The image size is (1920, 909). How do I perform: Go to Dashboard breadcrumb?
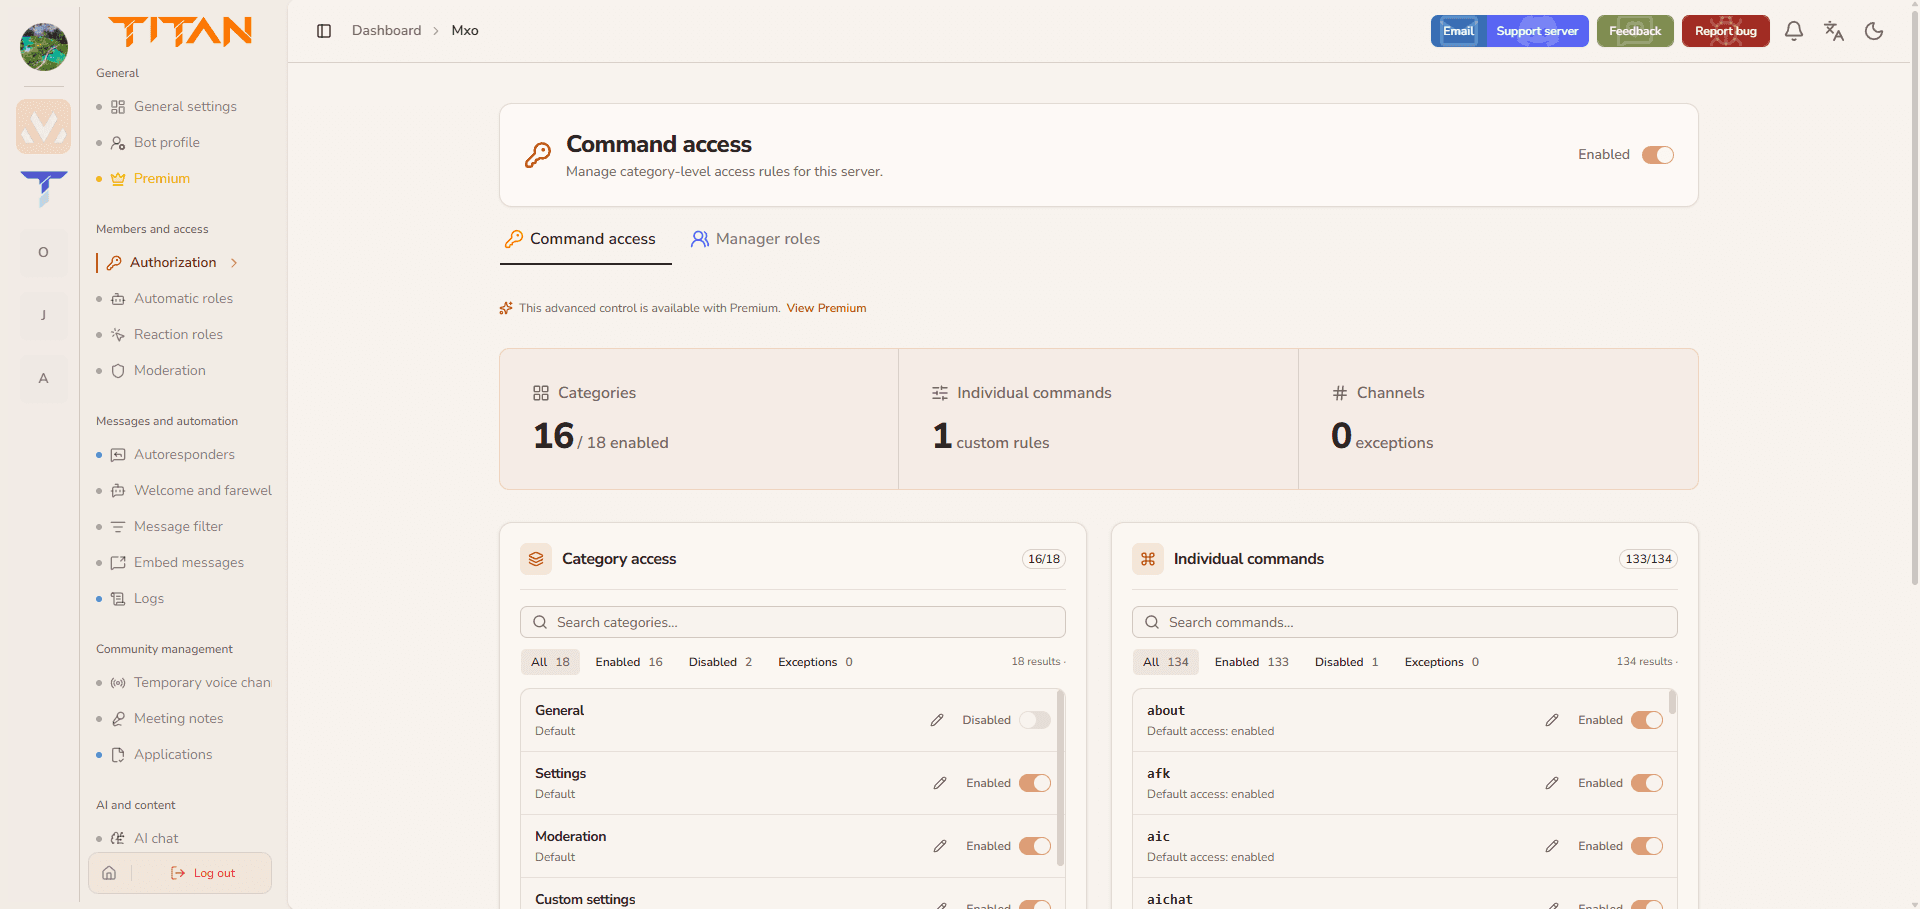coord(386,31)
